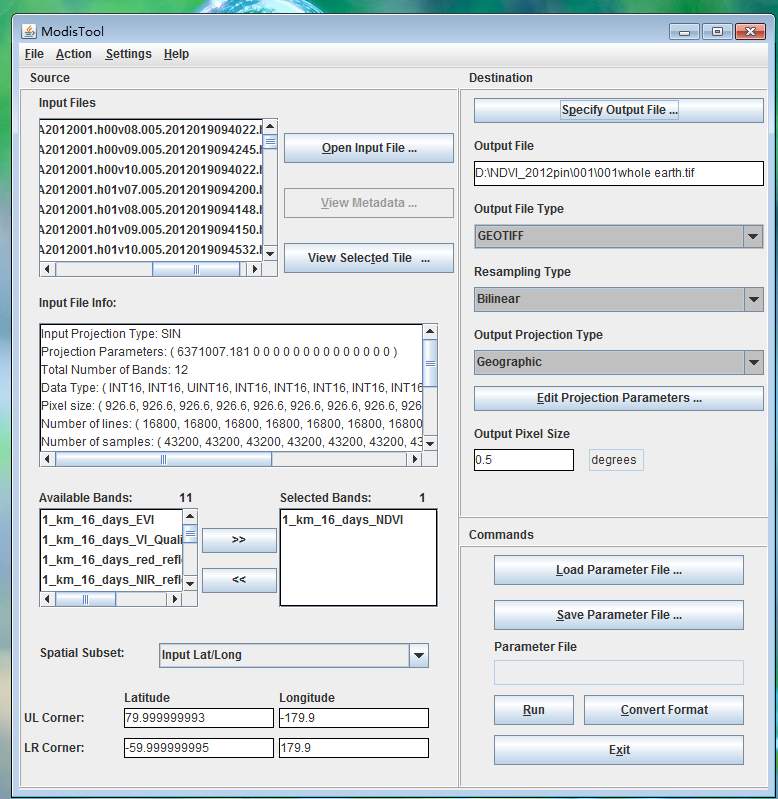Screen dimensions: 778x799
Task: Remove band with the << button
Action: (x=239, y=580)
